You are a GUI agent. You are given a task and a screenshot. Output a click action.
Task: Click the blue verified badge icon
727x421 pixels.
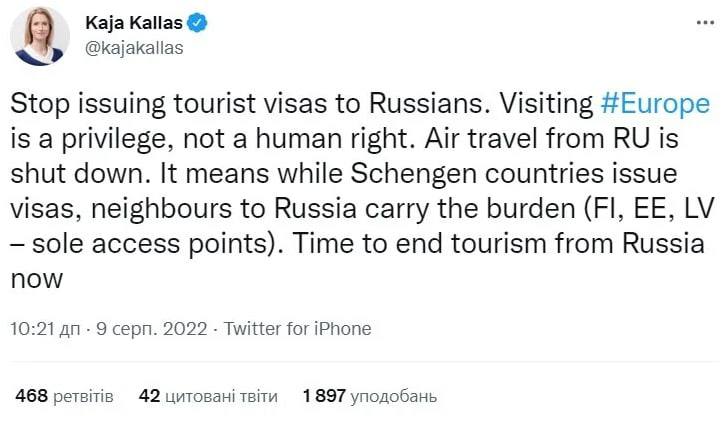(198, 21)
